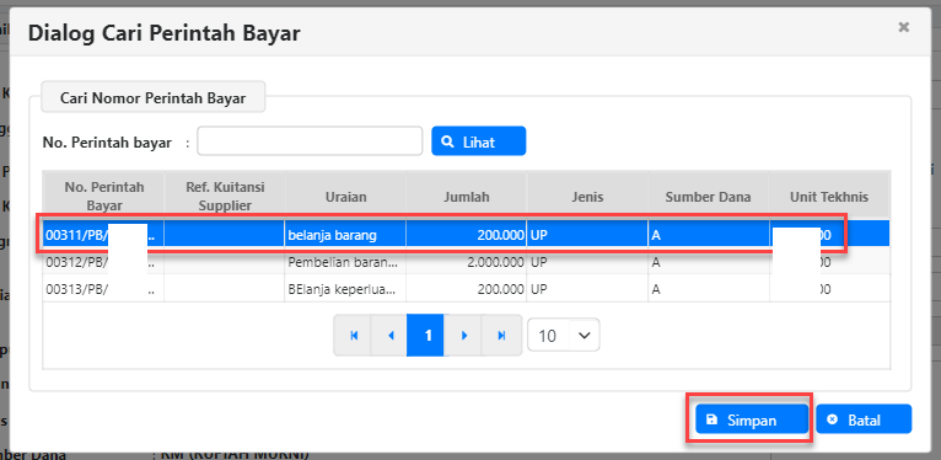This screenshot has height=460, width=941.
Task: Type in the No. Perintah bayar field
Action: (309, 142)
